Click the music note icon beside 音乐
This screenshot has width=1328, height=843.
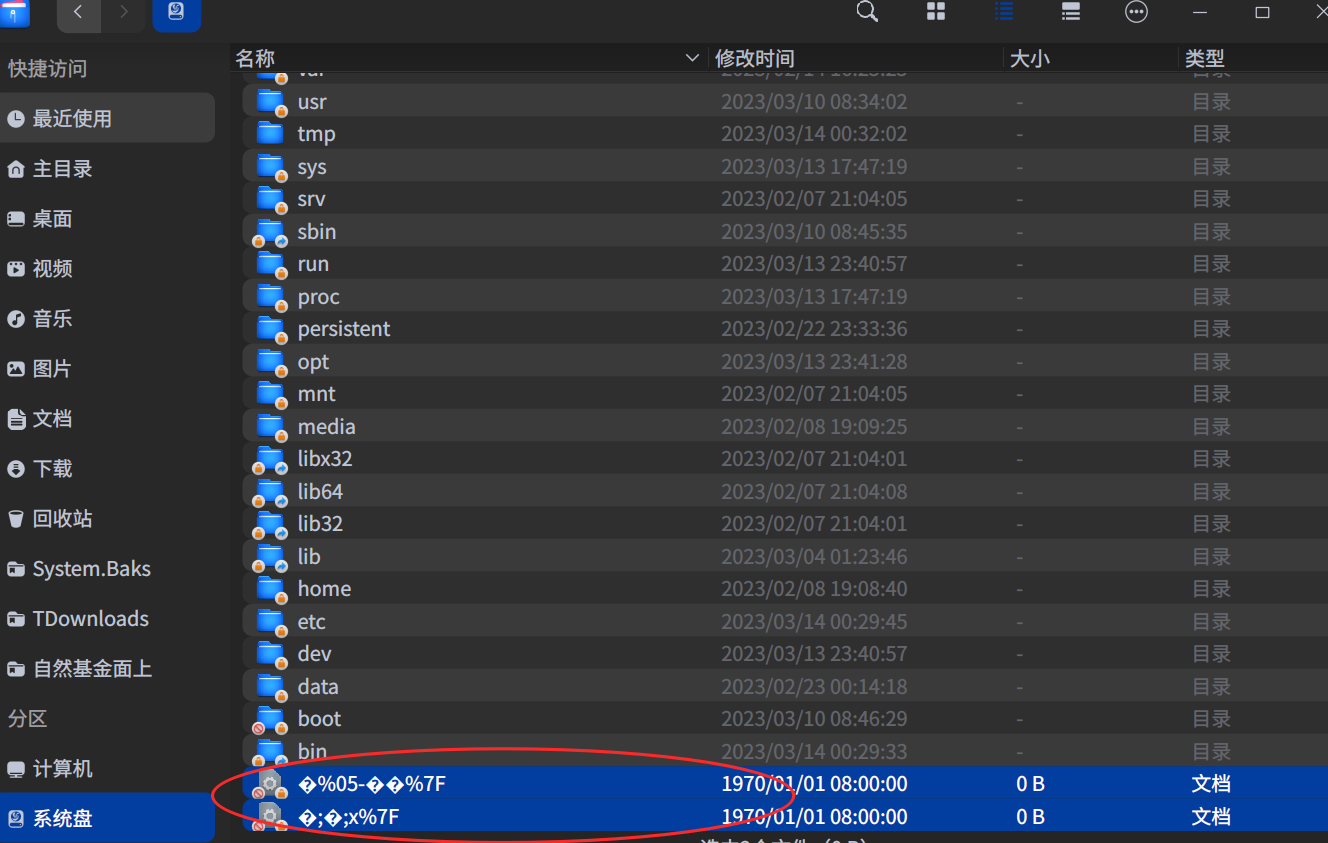point(16,319)
